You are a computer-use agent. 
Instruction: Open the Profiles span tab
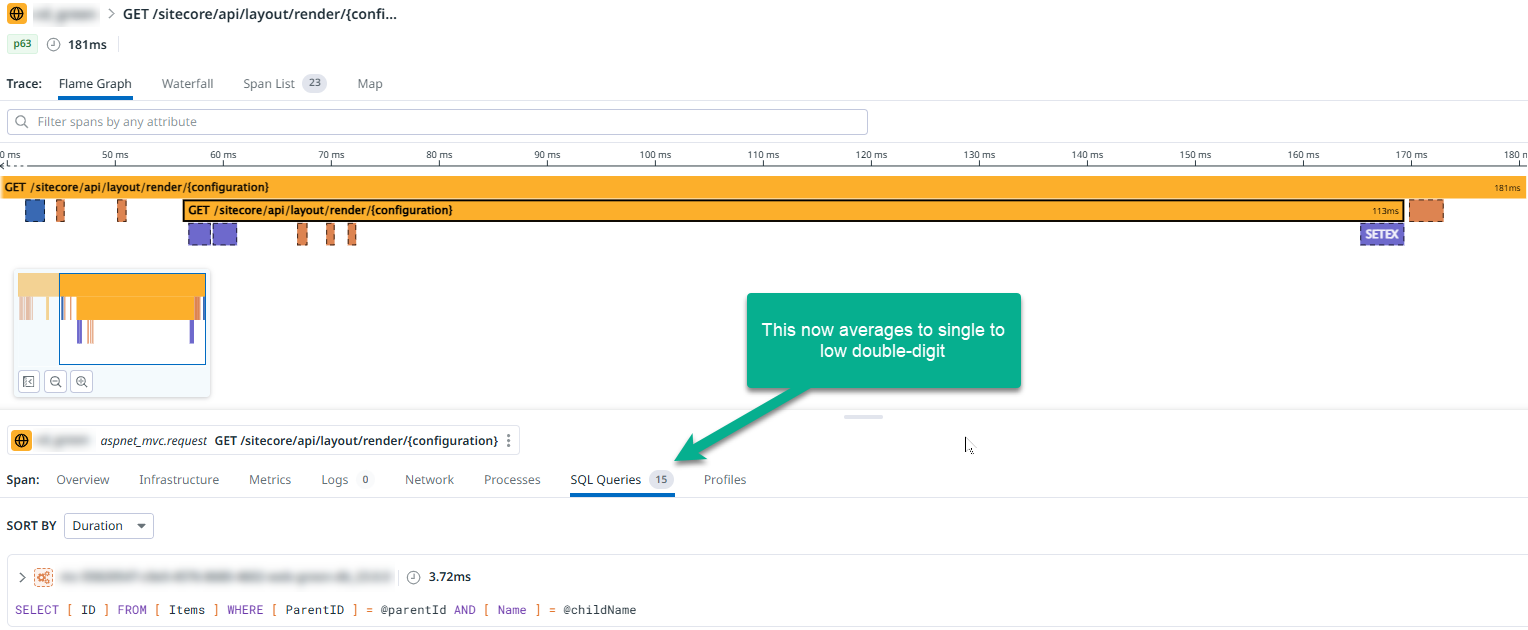click(x=724, y=480)
